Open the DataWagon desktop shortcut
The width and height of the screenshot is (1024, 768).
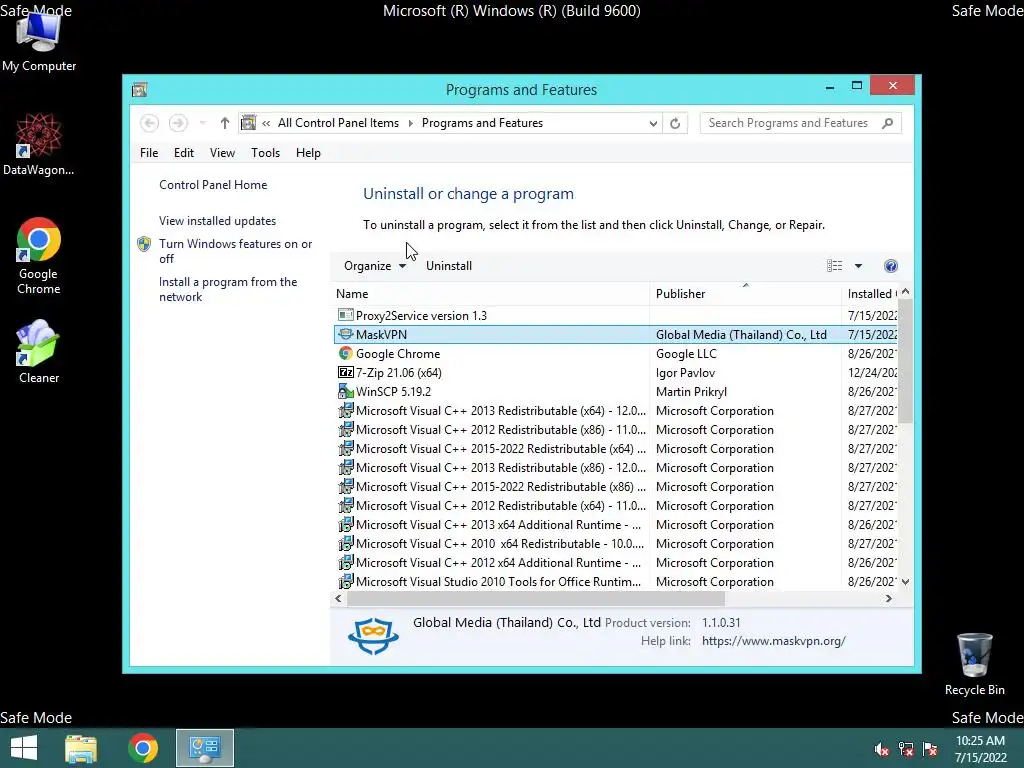coord(39,144)
